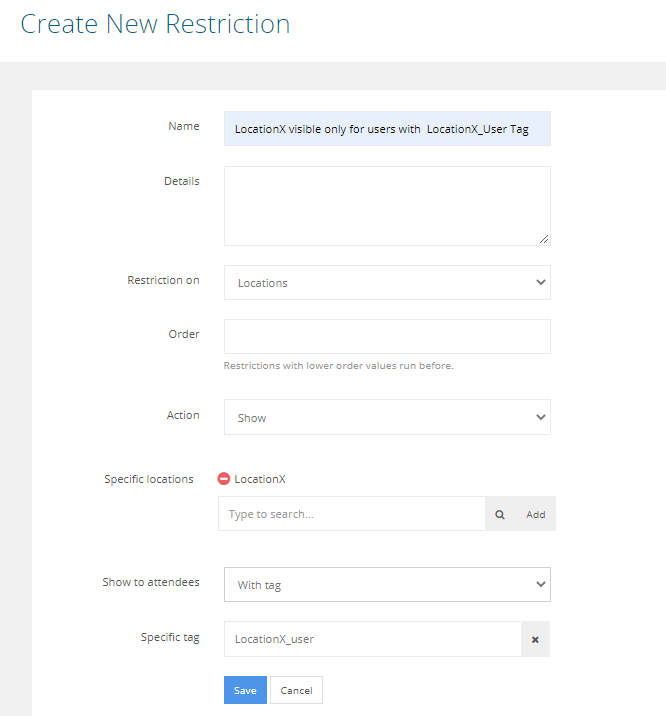Screen dimensions: 666x716
Task: Open the Show to attendees dropdown
Action: (x=387, y=585)
